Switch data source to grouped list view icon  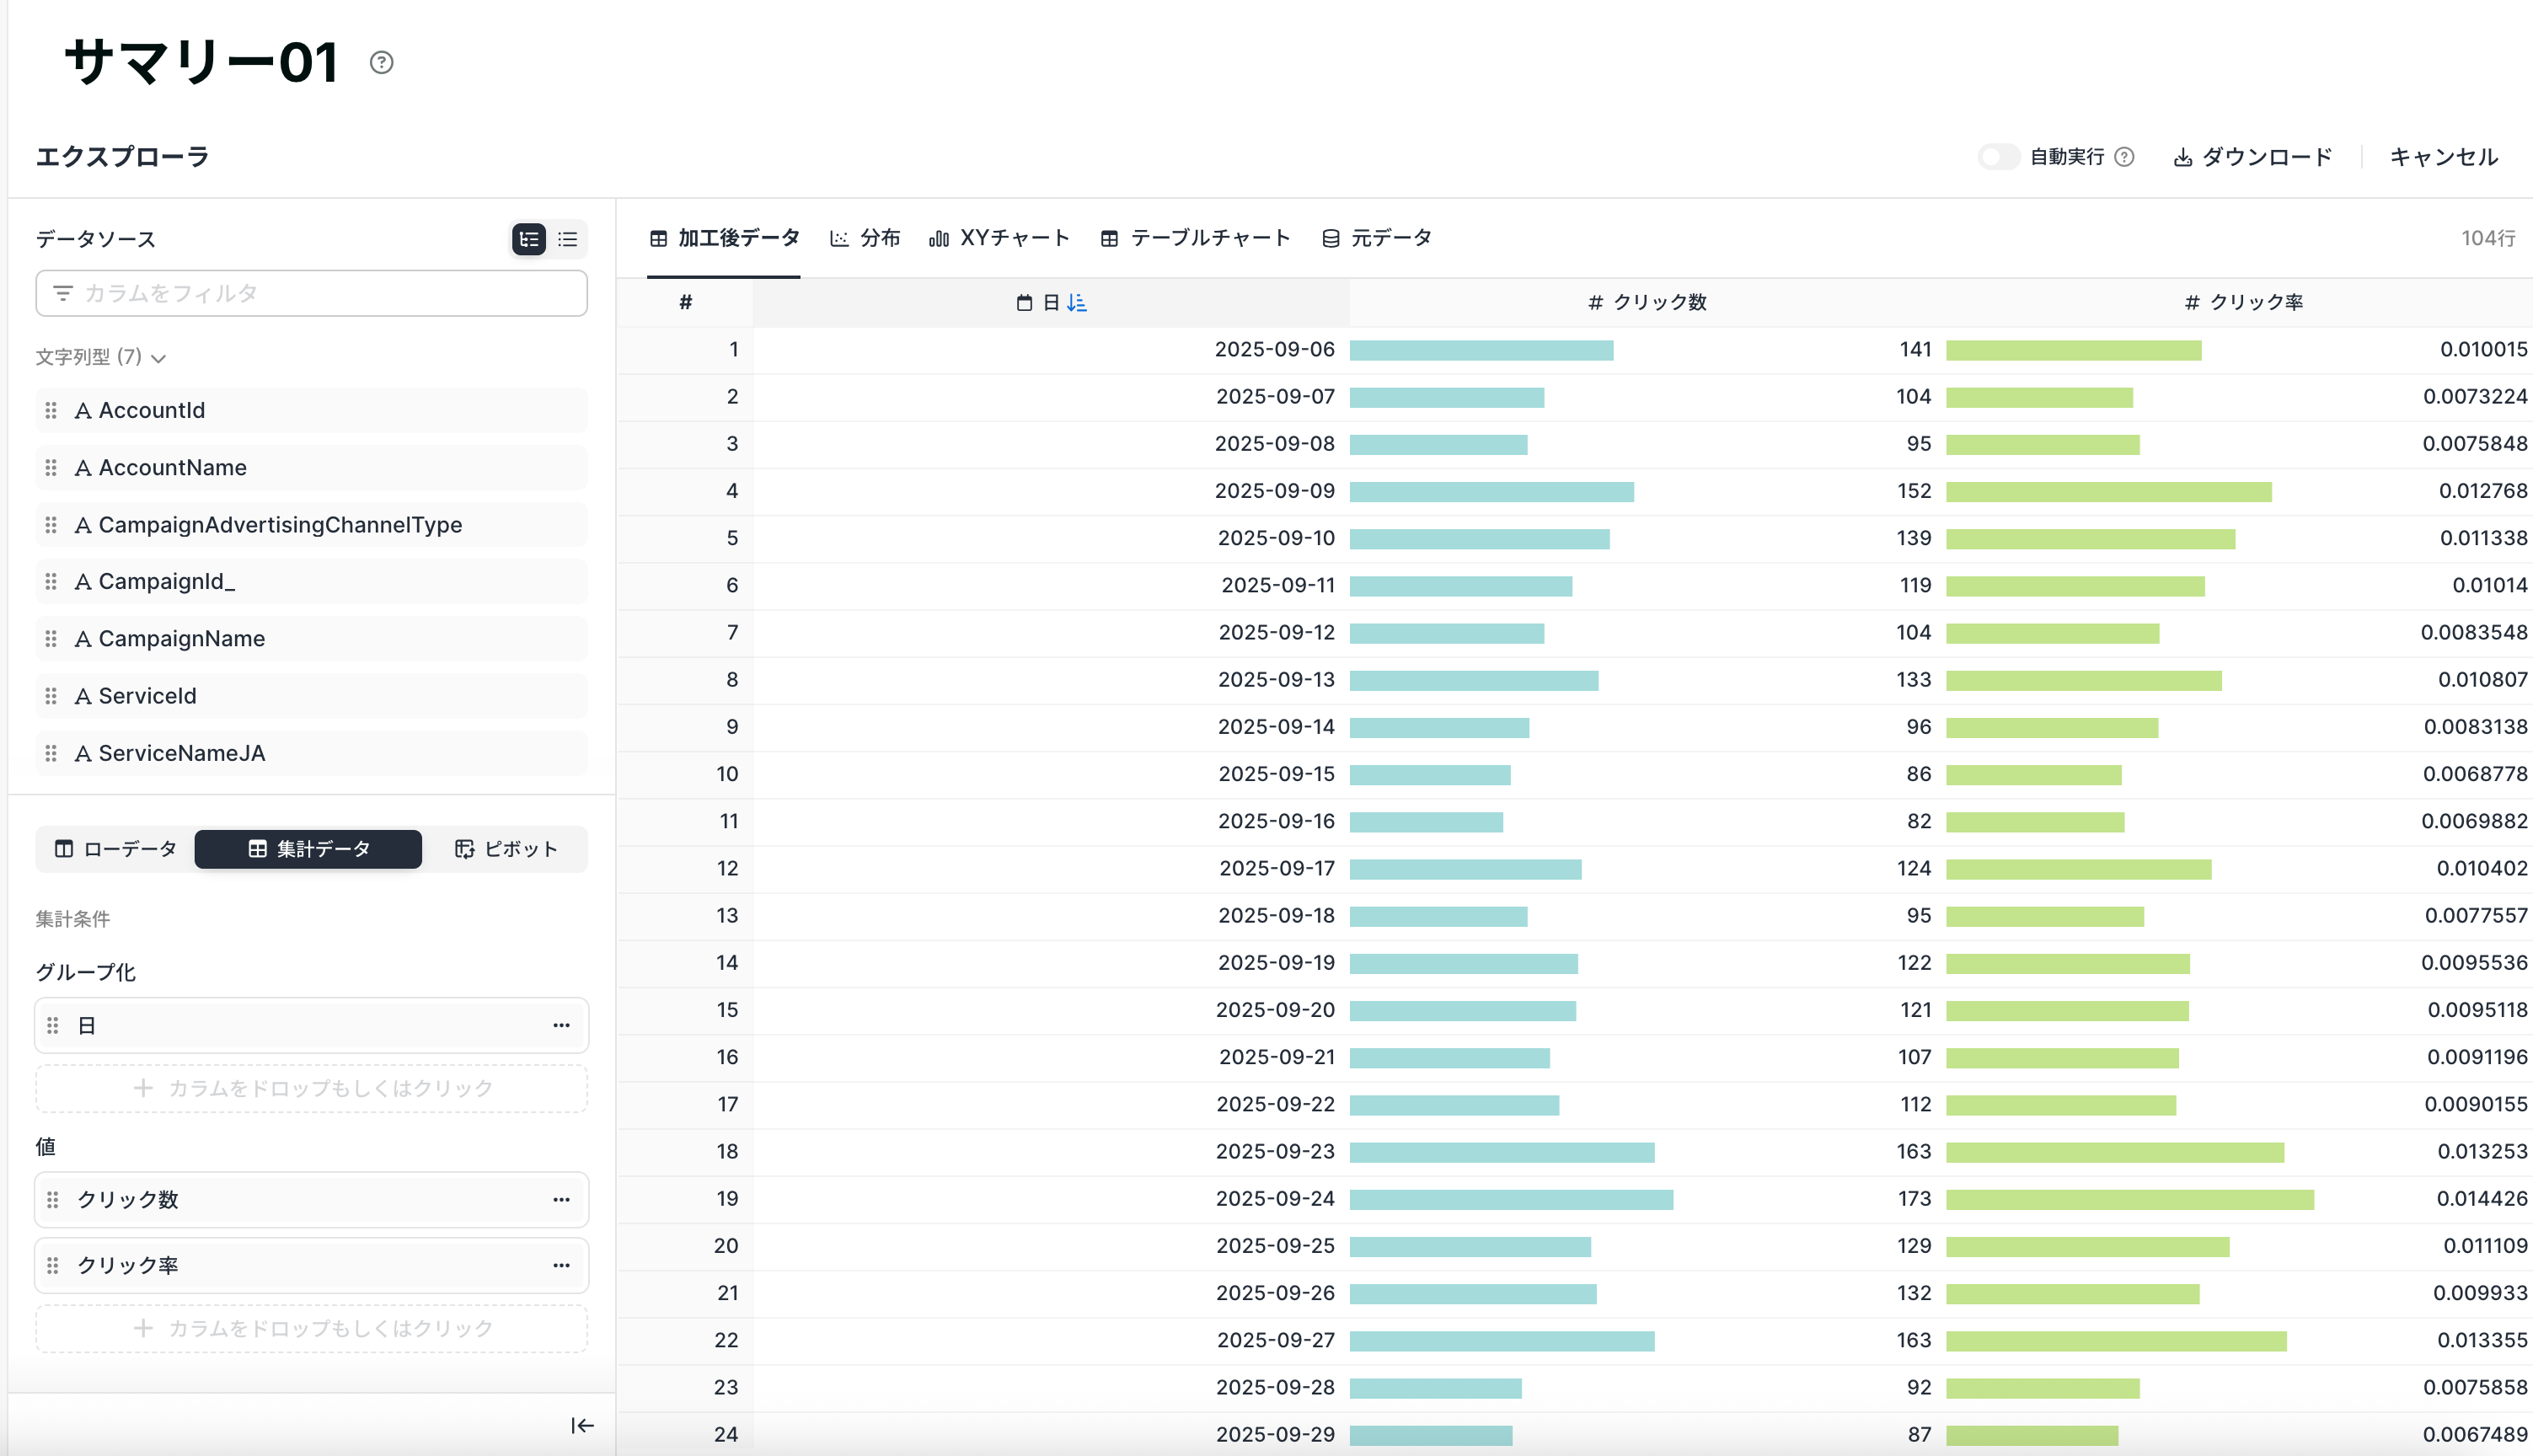pyautogui.click(x=529, y=239)
